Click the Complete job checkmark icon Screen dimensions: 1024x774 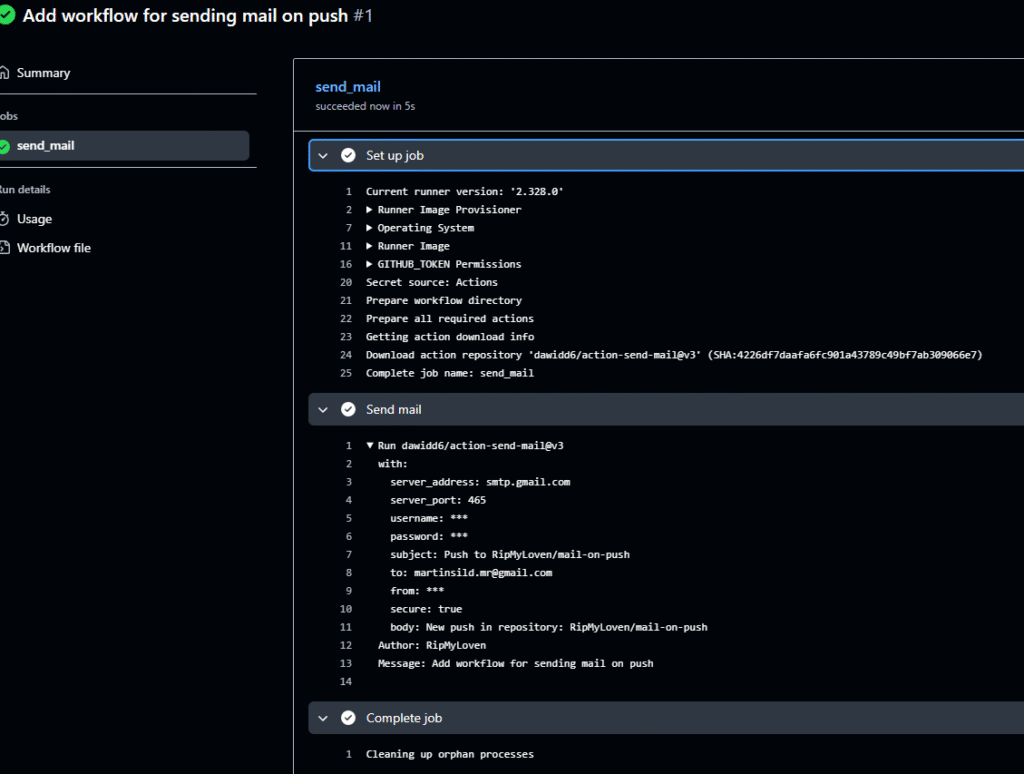click(348, 718)
